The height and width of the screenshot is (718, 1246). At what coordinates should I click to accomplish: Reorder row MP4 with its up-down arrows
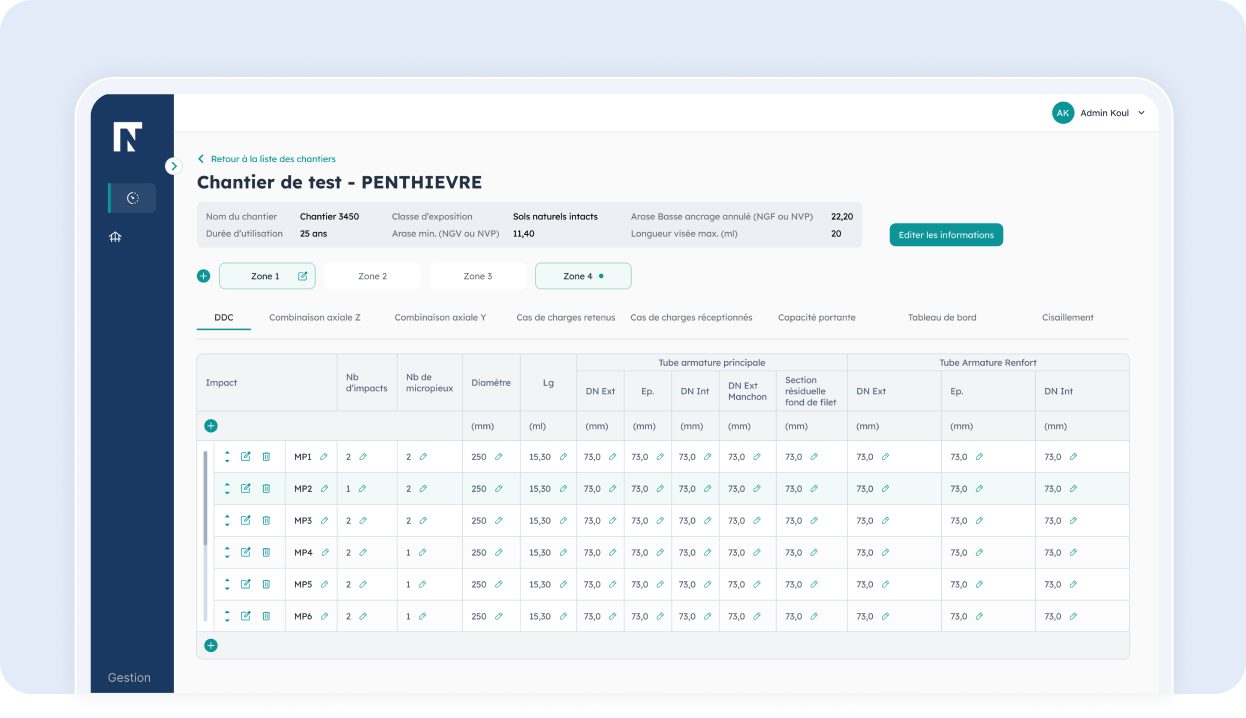[x=227, y=553]
